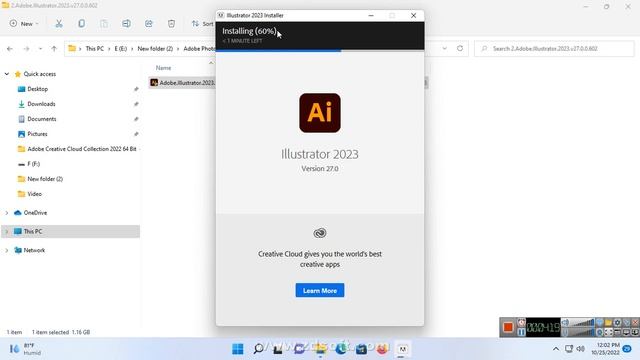Pause the screen recording

pos(521,332)
